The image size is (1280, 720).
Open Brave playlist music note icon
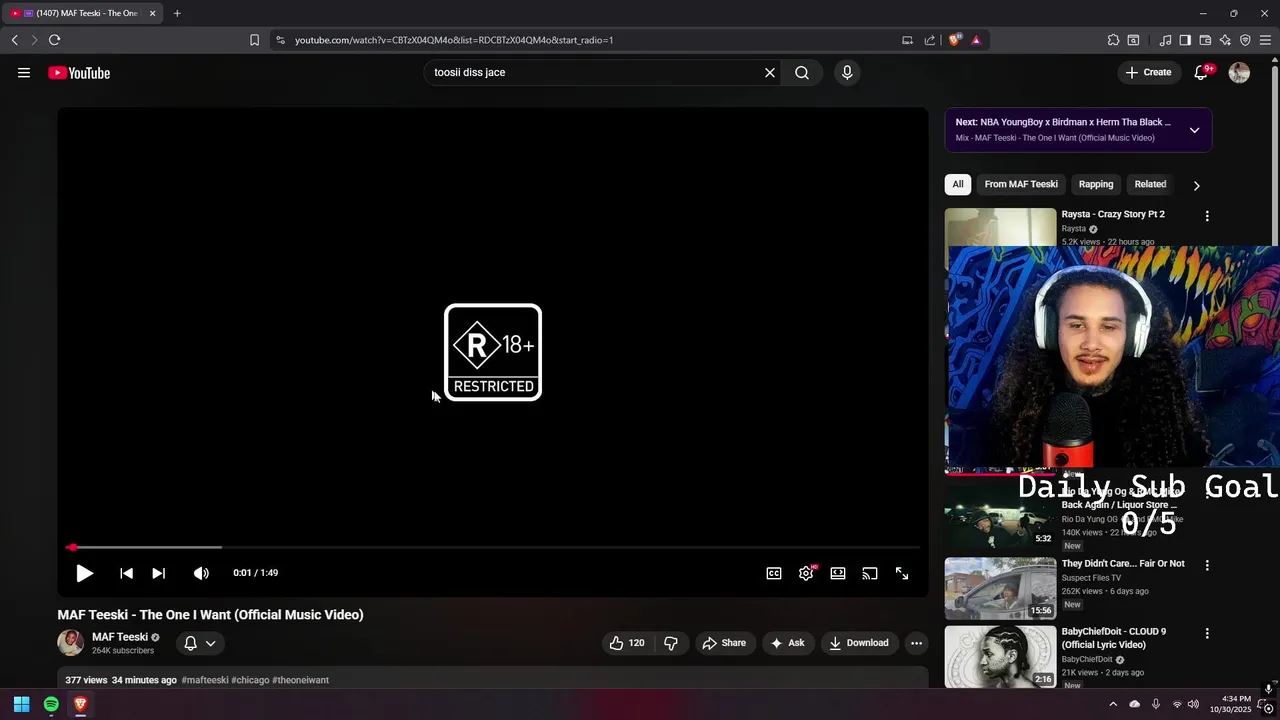(x=1165, y=40)
